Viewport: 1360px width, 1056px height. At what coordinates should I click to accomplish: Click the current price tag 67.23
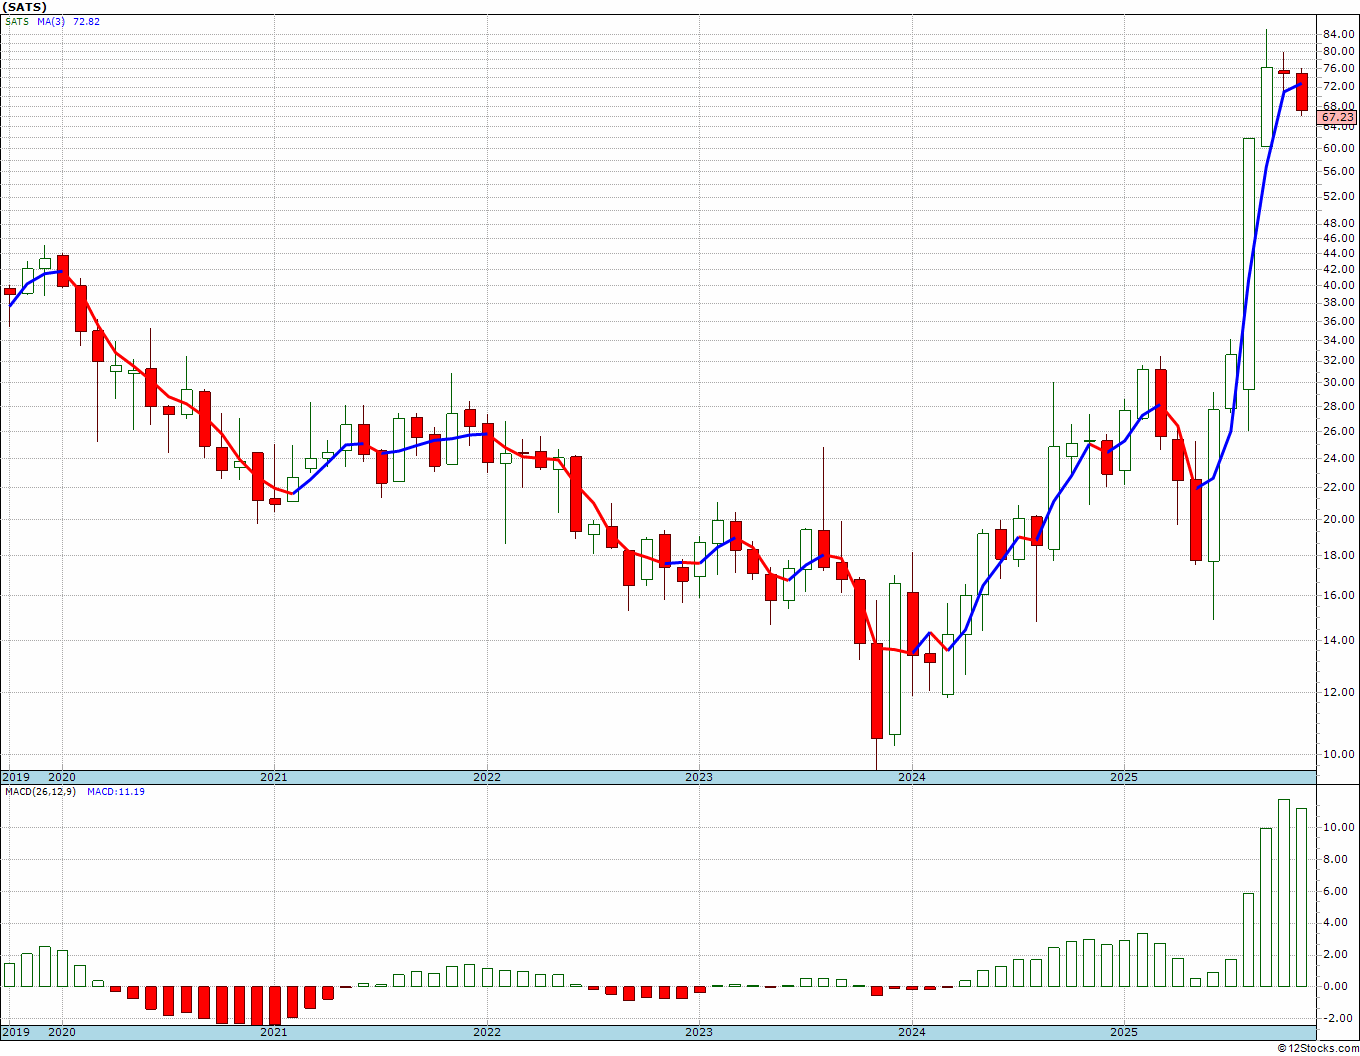[x=1337, y=118]
